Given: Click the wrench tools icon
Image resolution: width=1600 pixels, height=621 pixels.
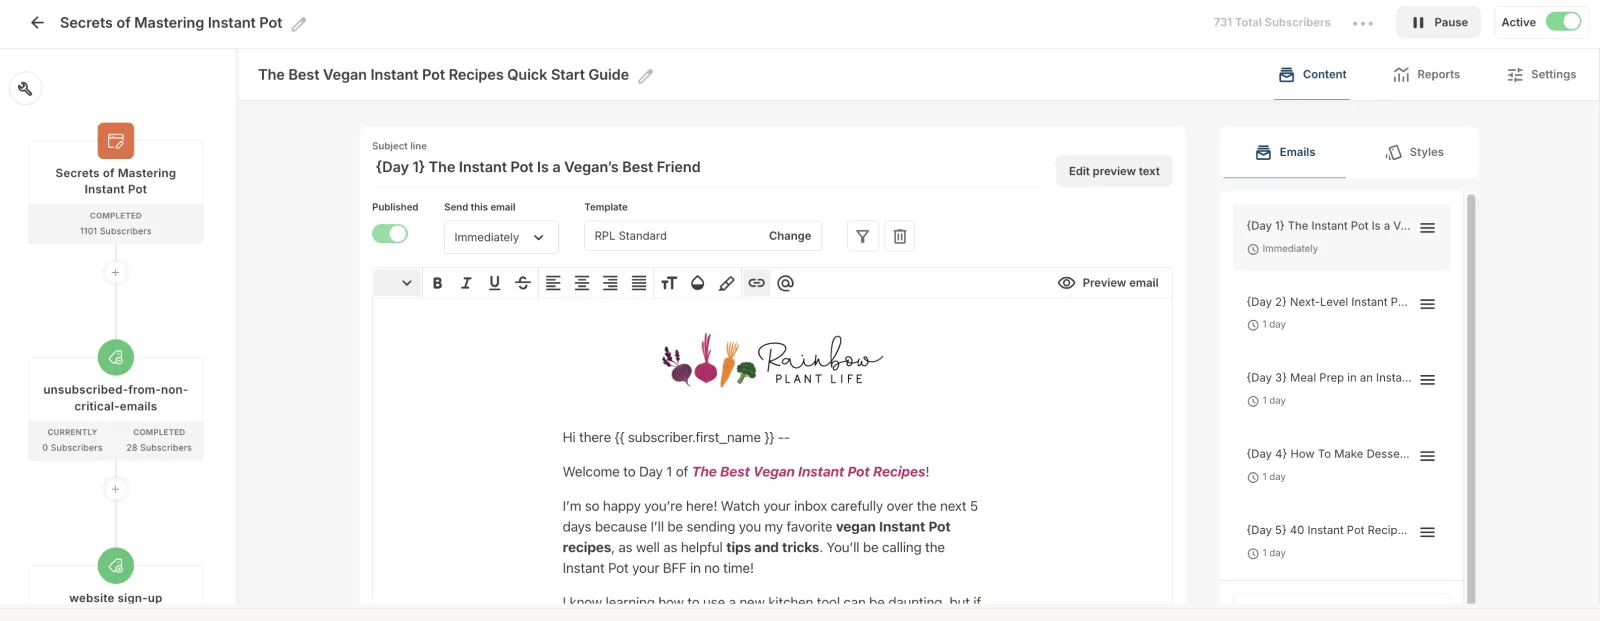Looking at the screenshot, I should coord(25,89).
